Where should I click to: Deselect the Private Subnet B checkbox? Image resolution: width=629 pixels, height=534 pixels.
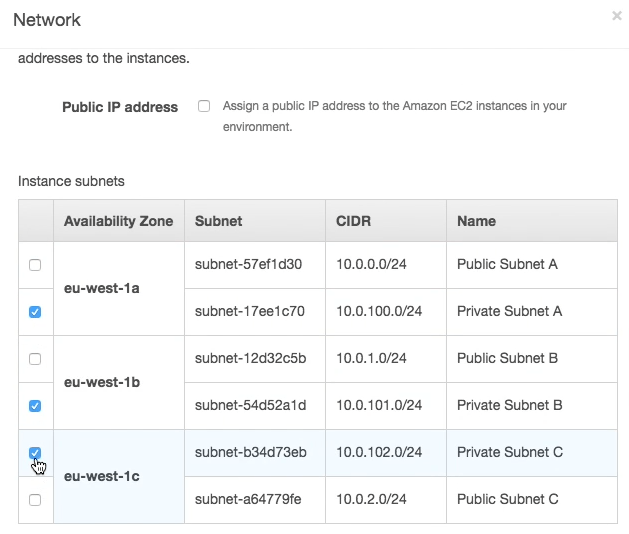pyautogui.click(x=35, y=406)
